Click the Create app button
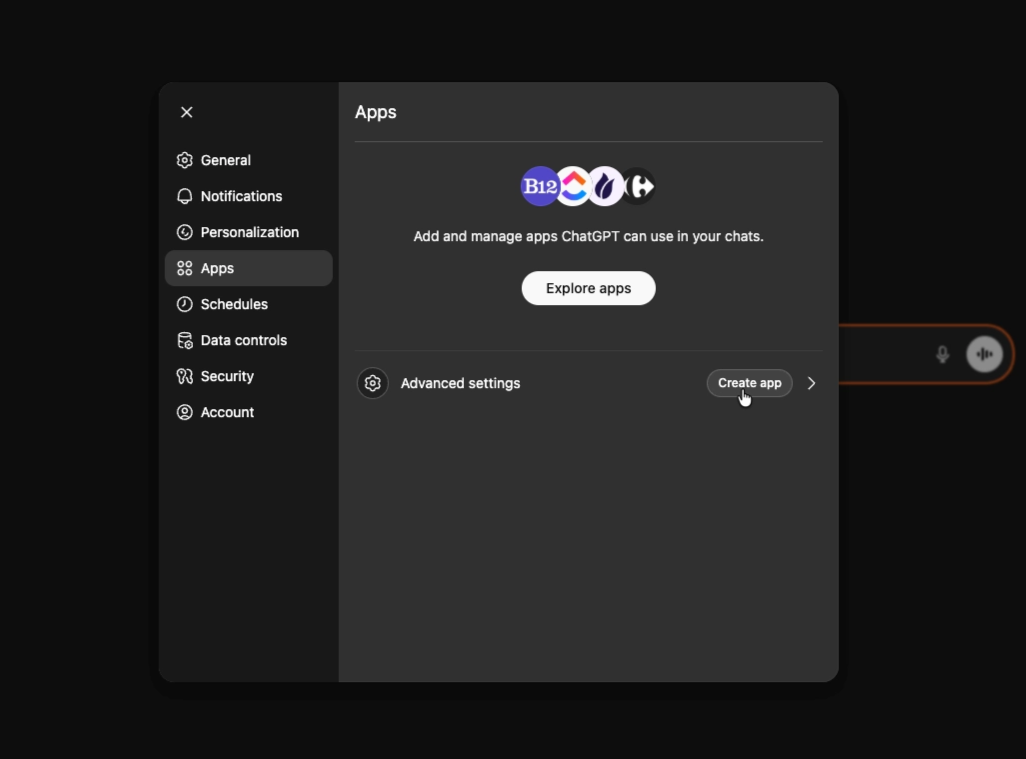 (x=749, y=383)
